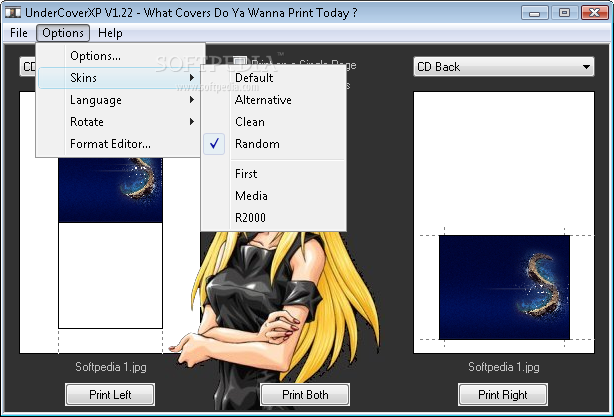Viewport: 614px width, 417px height.
Task: Click the Print Left button
Action: 110,394
